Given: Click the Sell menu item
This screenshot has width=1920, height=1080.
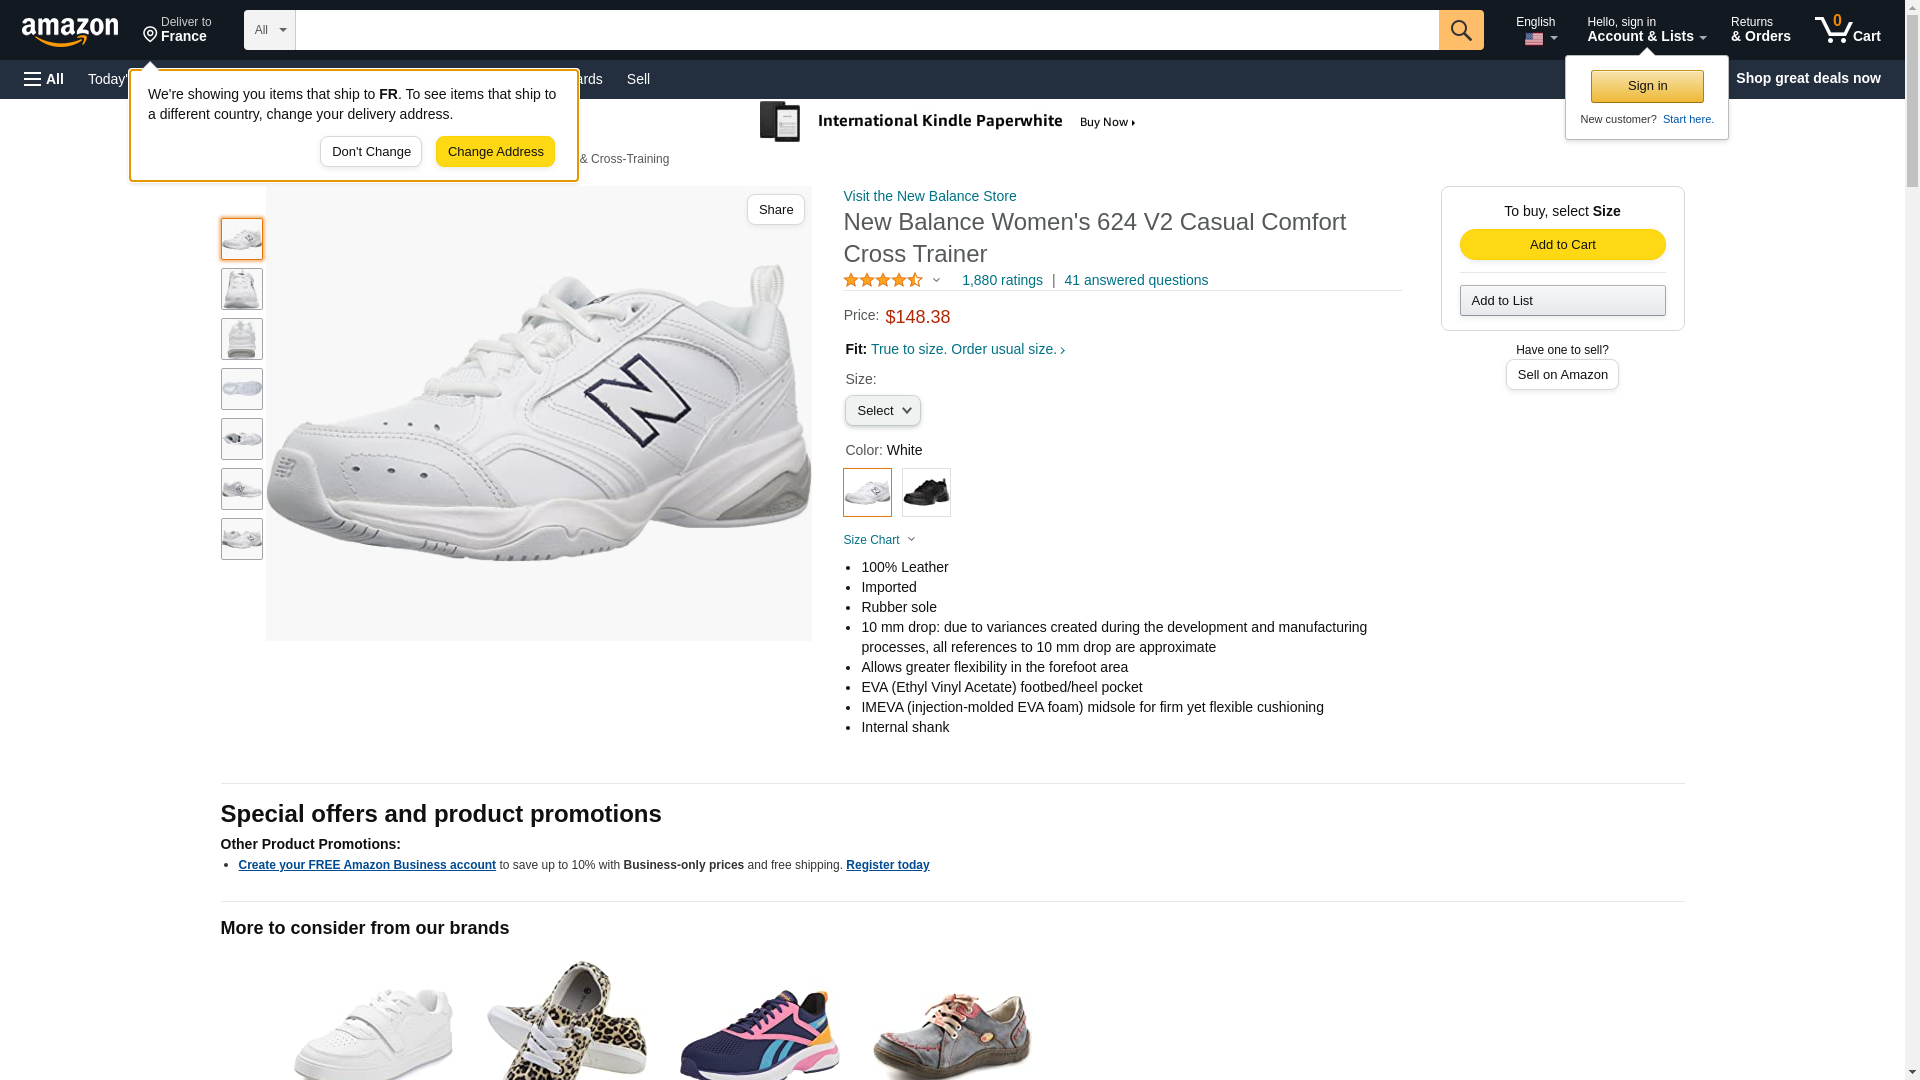Looking at the screenshot, I should (638, 79).
